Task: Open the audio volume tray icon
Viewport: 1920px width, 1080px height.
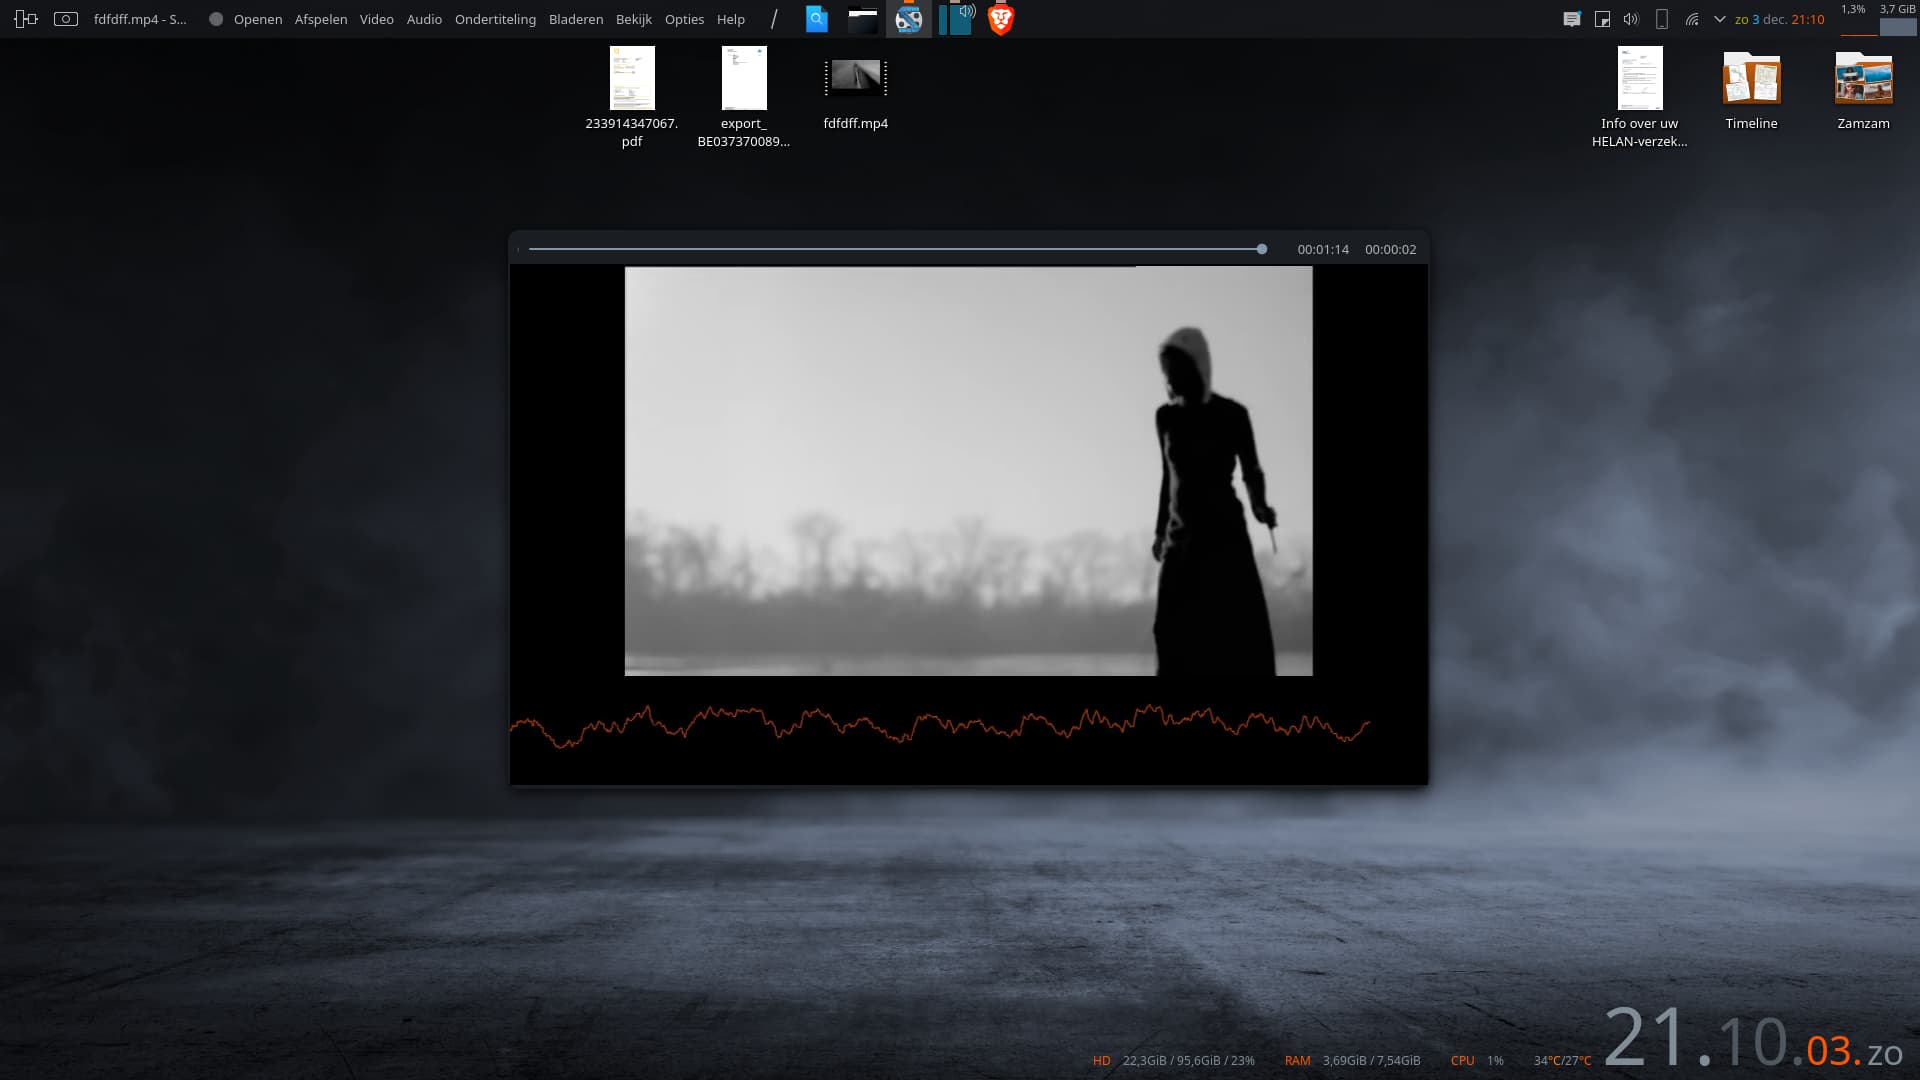Action: (1631, 19)
